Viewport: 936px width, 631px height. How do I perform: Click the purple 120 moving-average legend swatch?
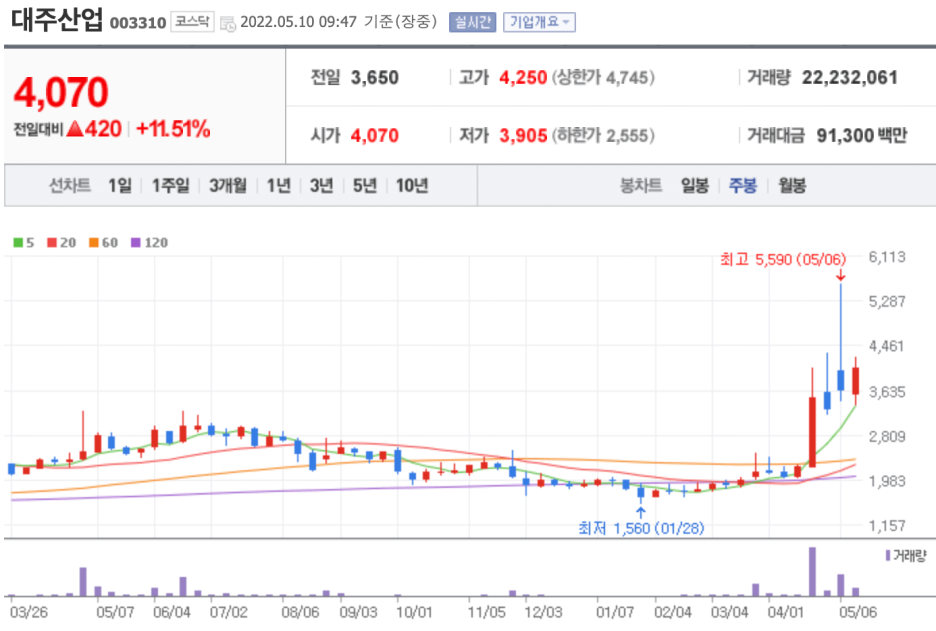coord(136,242)
